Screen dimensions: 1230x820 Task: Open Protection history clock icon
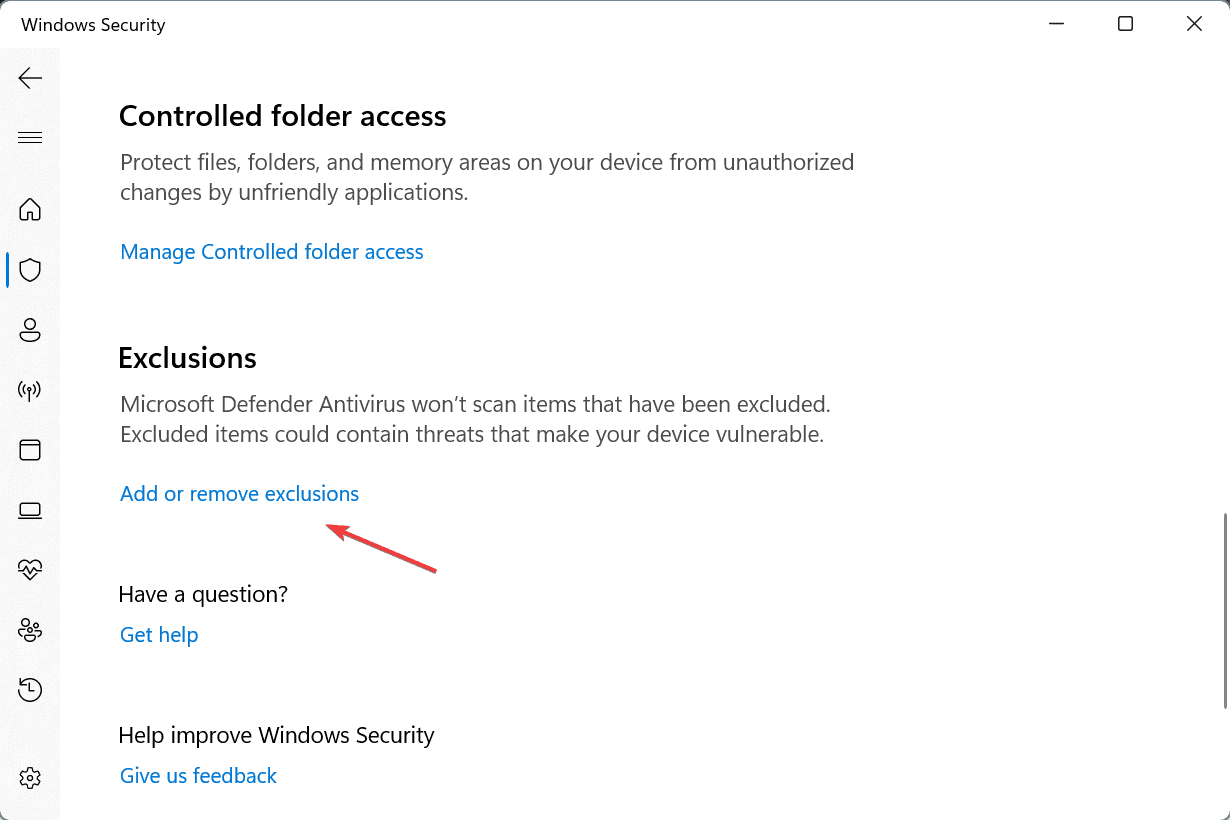(30, 690)
